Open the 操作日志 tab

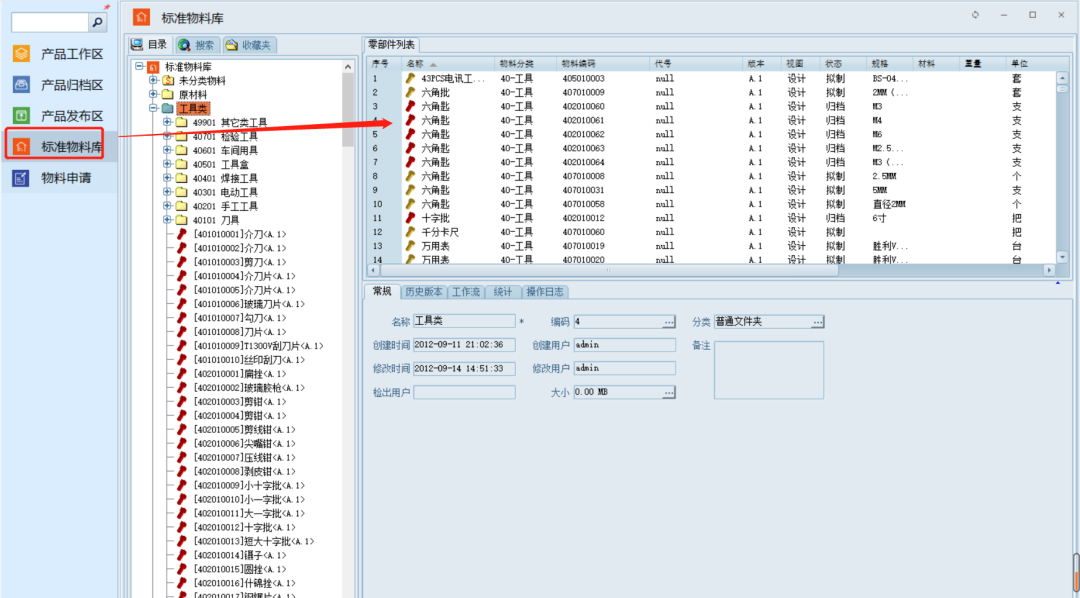545,292
